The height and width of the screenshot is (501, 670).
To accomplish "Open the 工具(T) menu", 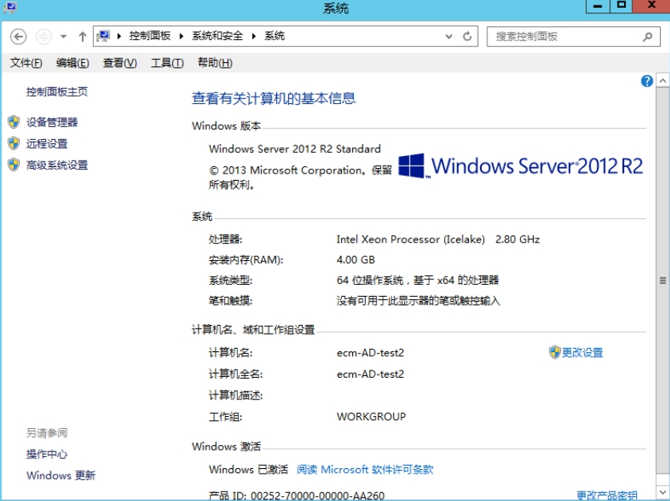I will pos(167,63).
